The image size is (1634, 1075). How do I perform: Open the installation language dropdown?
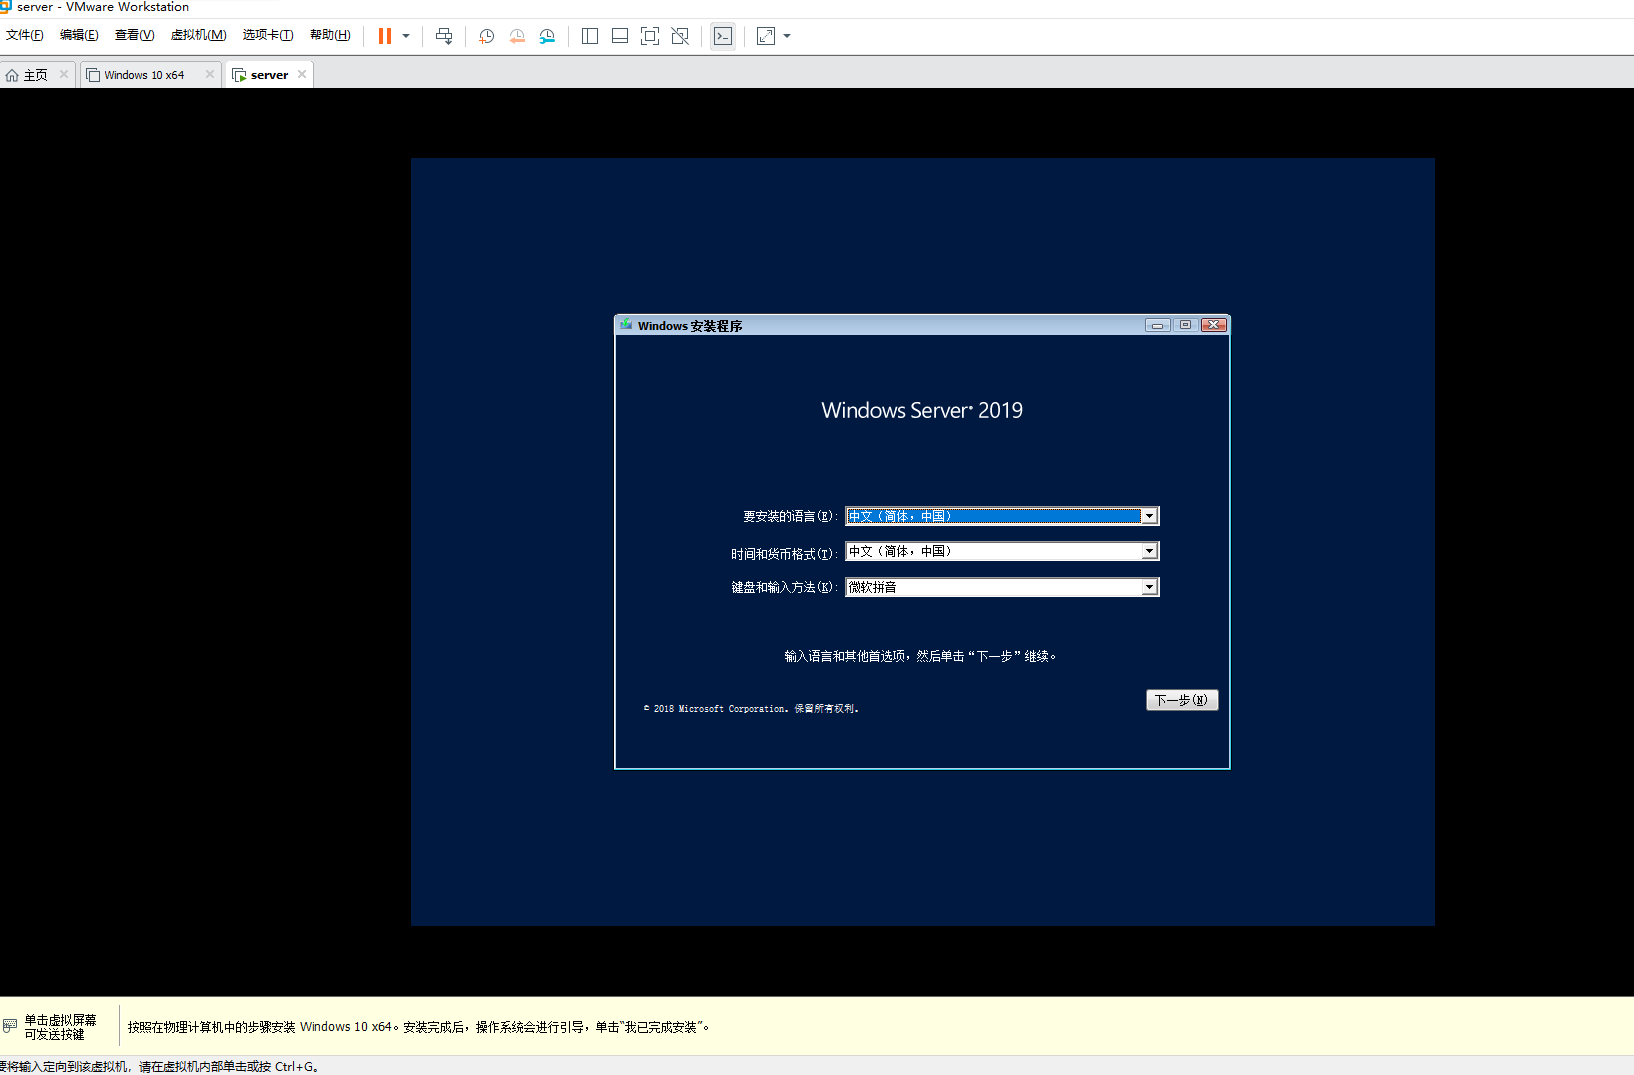pyautogui.click(x=1149, y=515)
